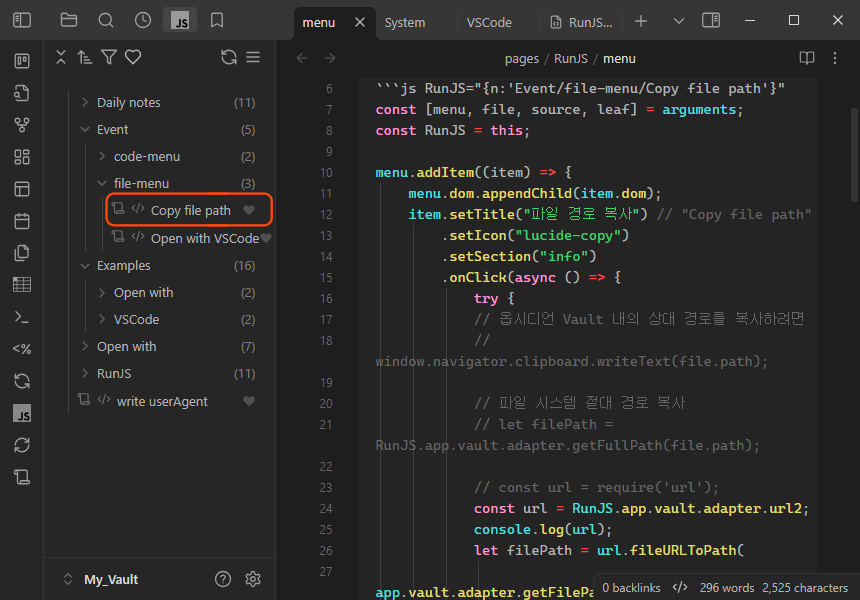Open the My_Vault switcher
Screen dimensions: 860x600
point(101,579)
